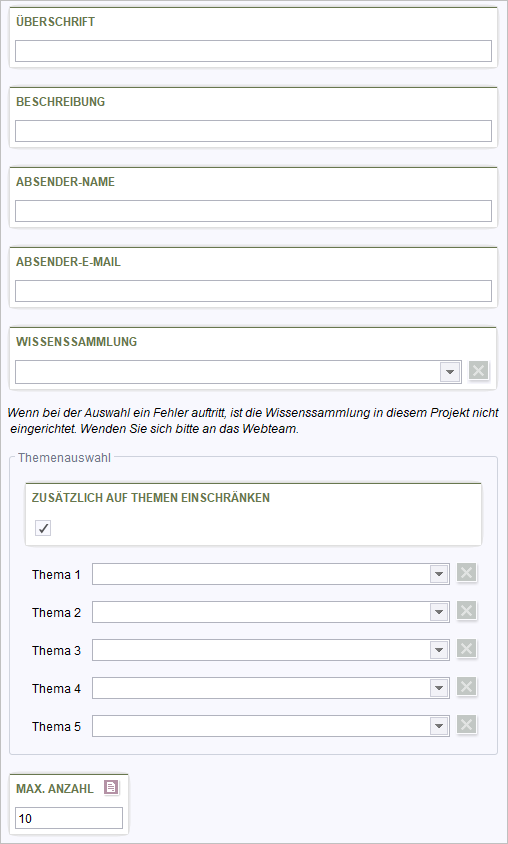The image size is (508, 844).
Task: Clear the Wissenssammlung selection with X icon
Action: 478,370
